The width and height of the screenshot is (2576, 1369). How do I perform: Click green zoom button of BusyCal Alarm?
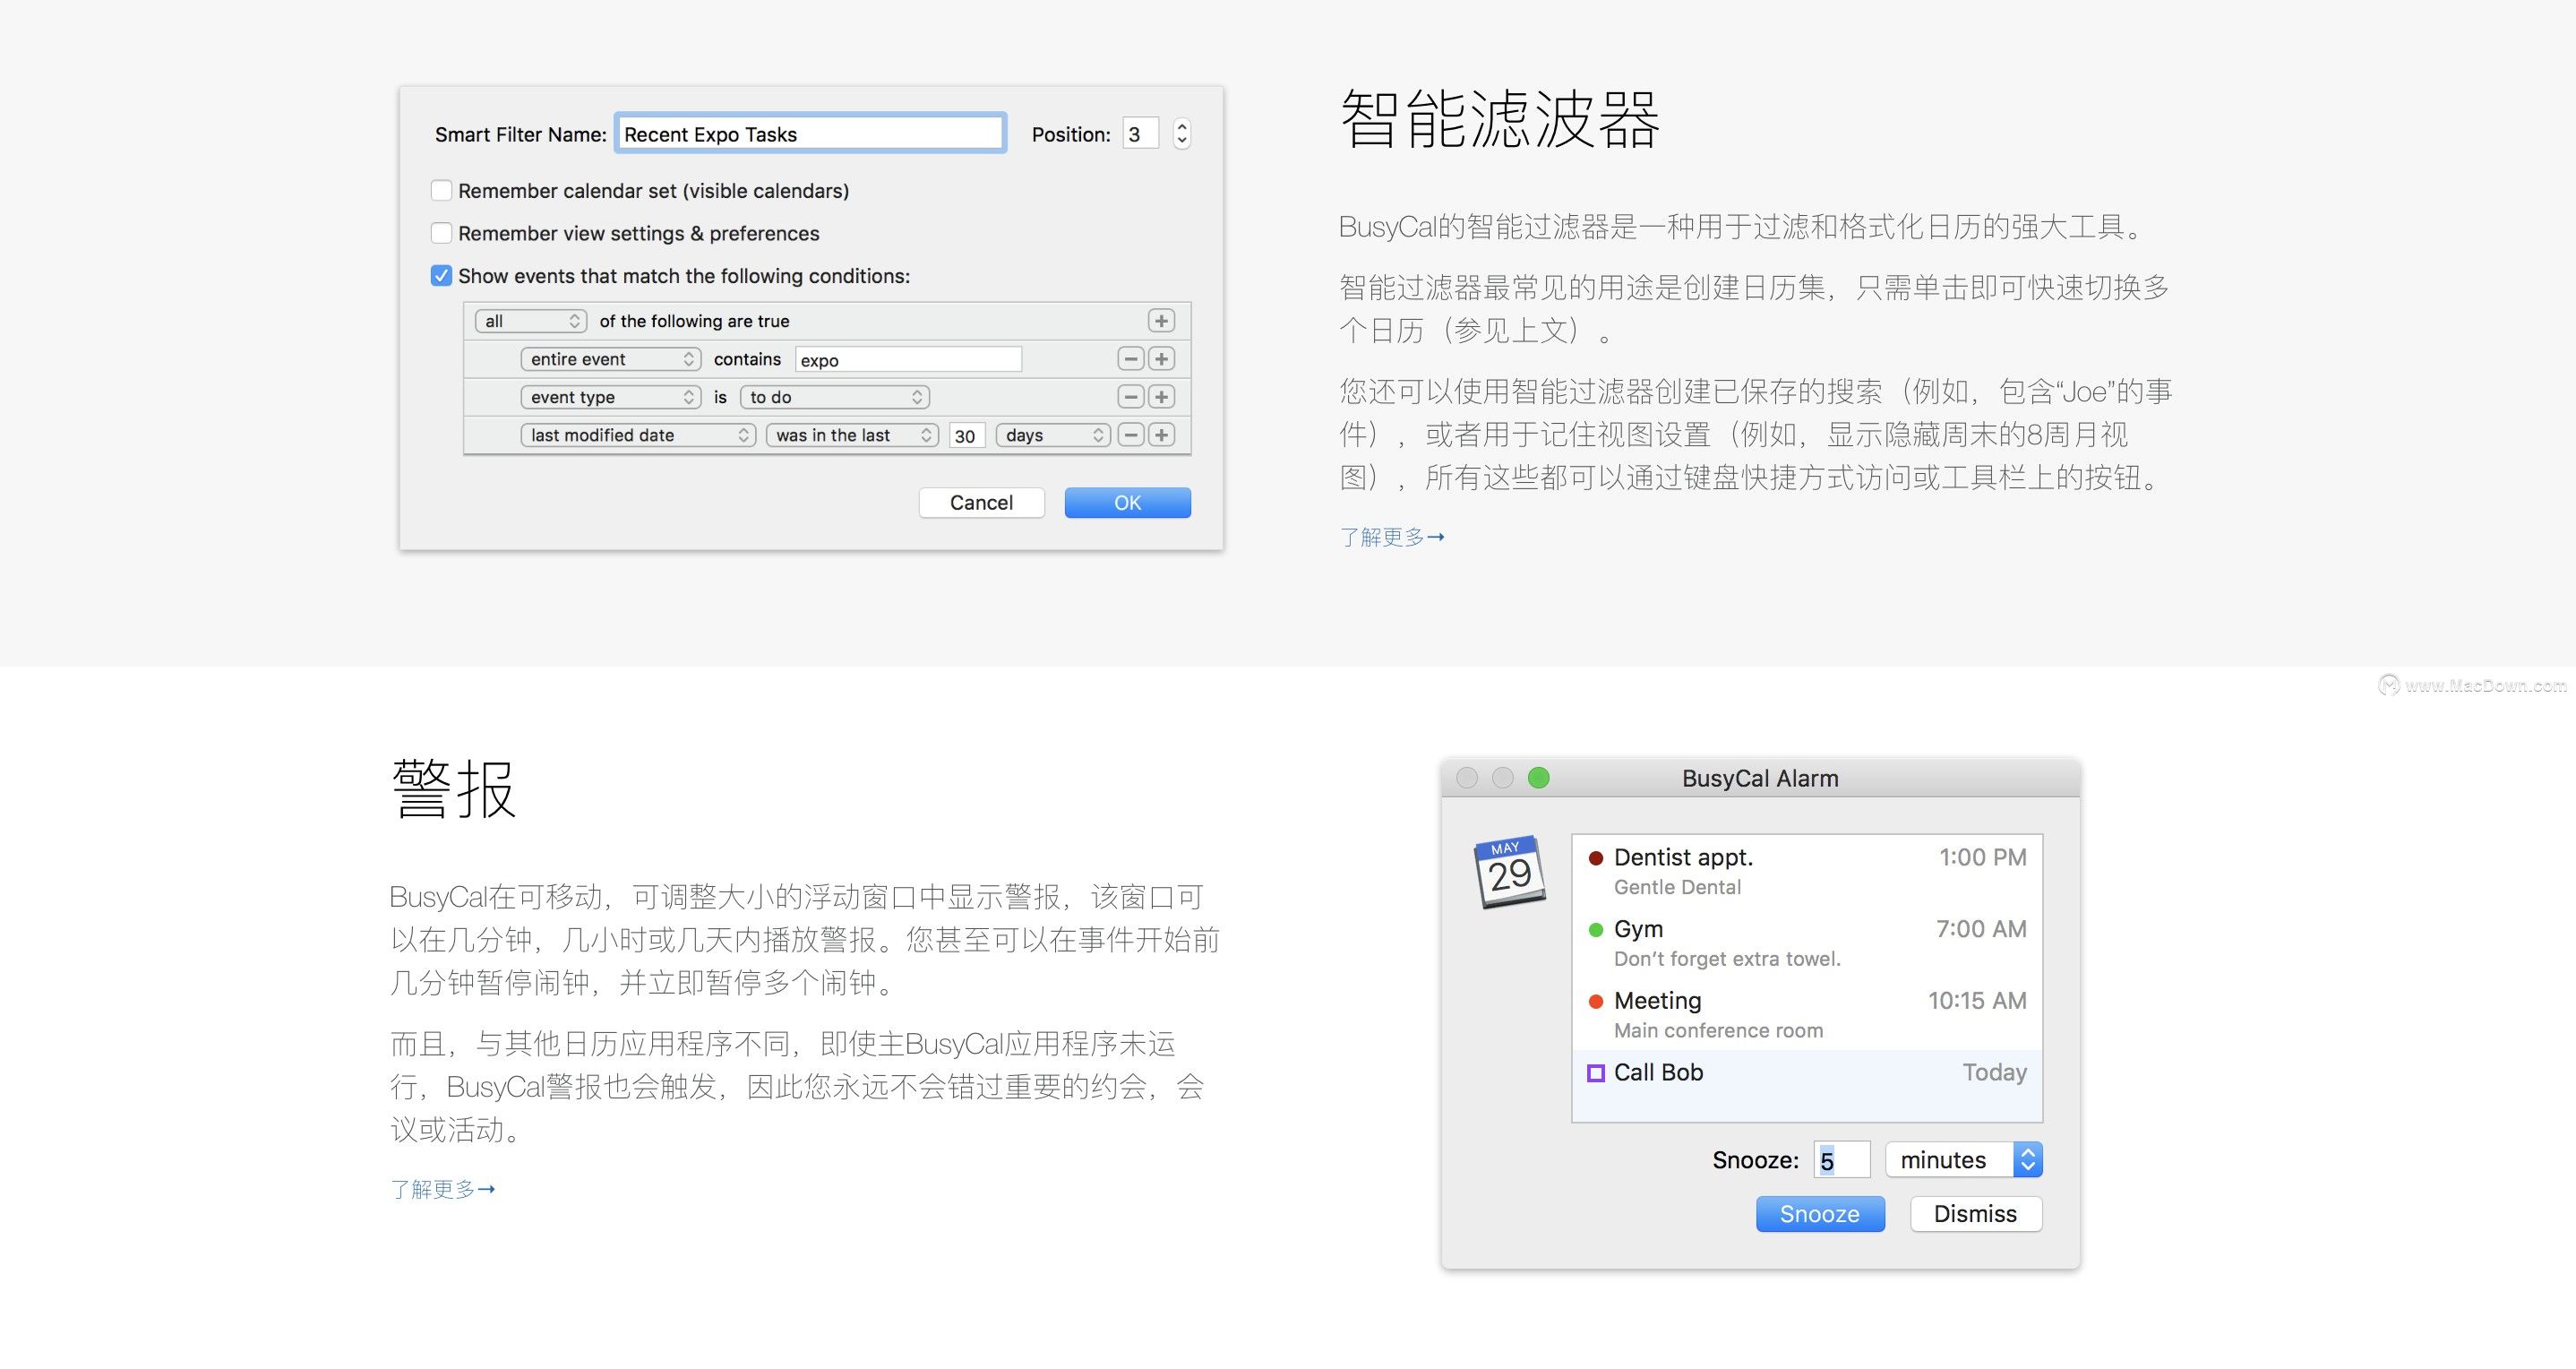[x=1539, y=778]
